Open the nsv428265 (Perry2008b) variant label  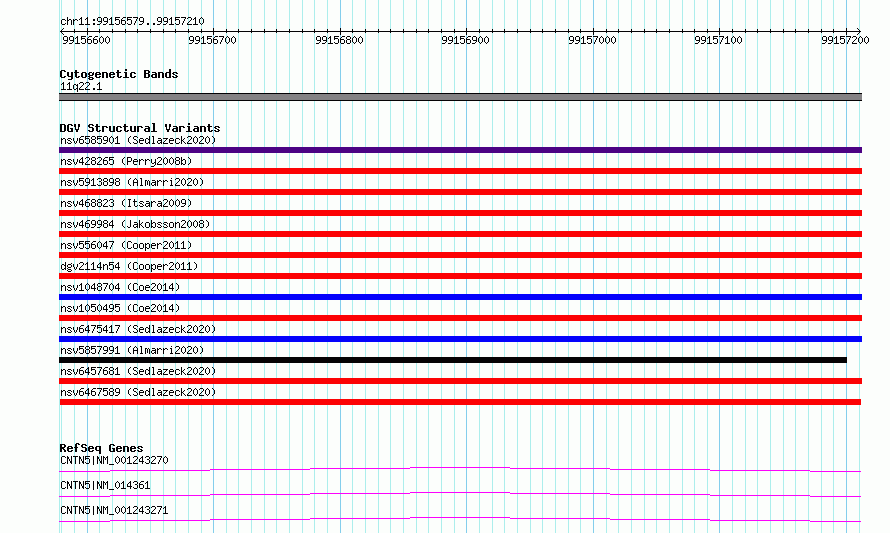pos(126,161)
